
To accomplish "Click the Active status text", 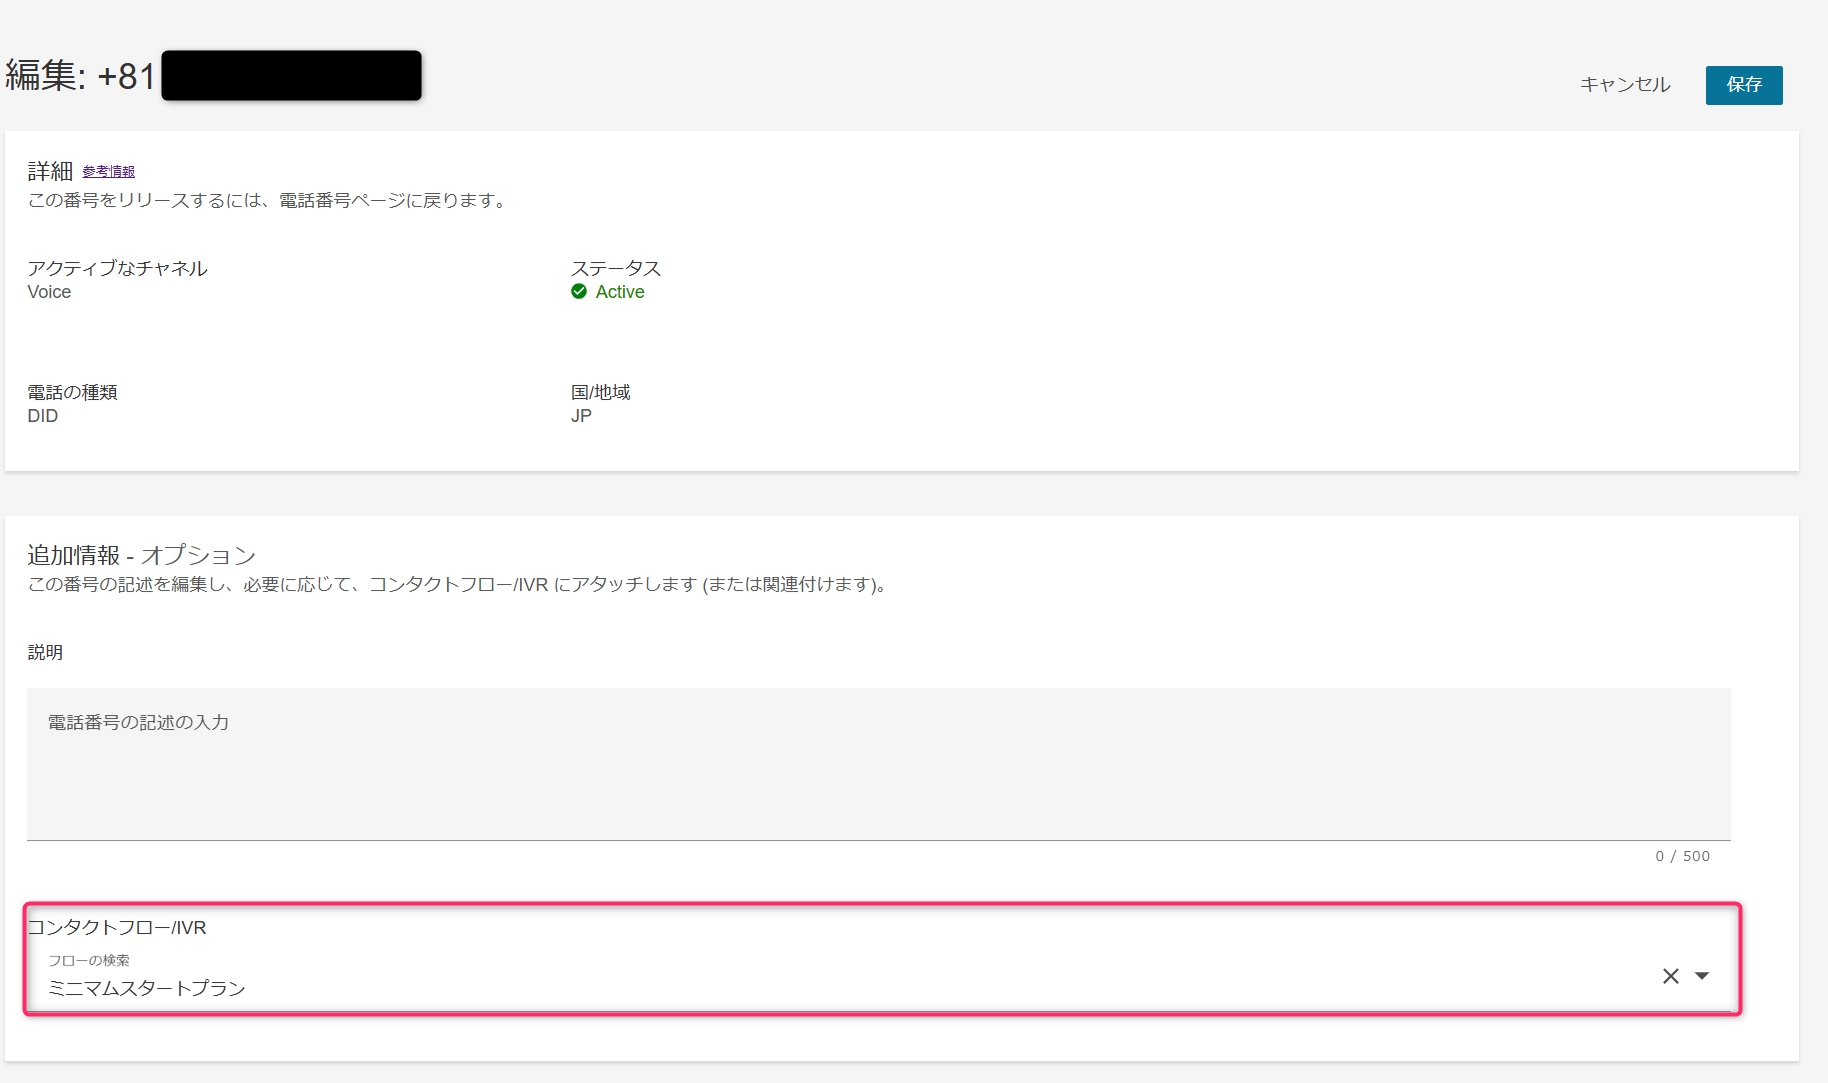I will point(620,292).
